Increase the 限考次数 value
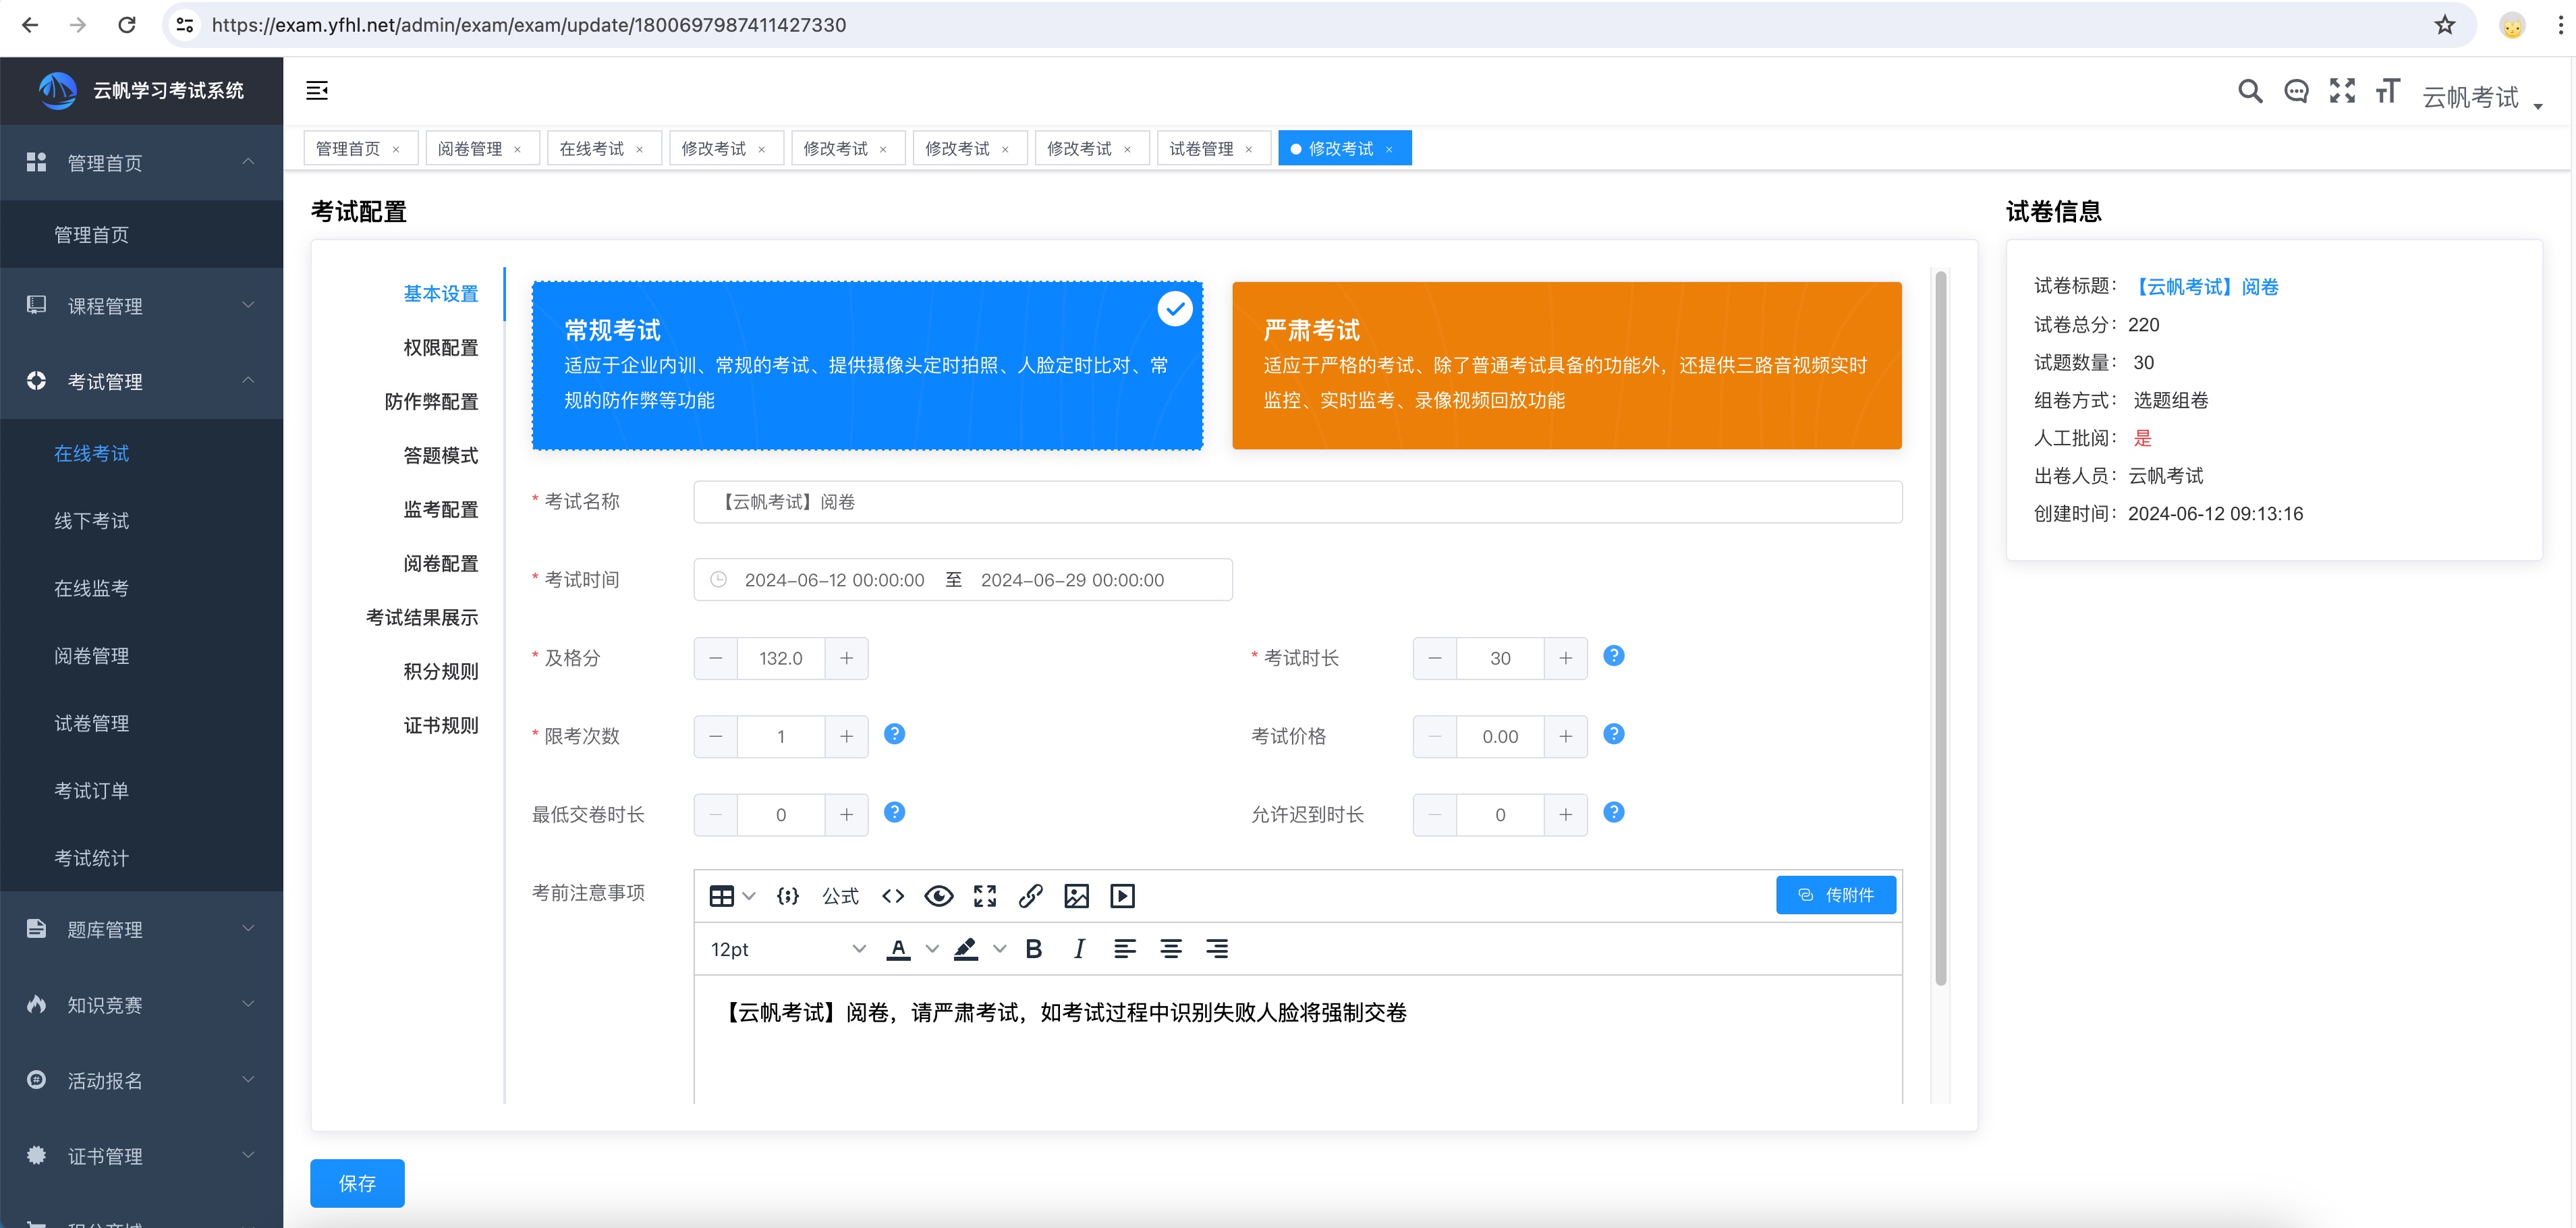Viewport: 2576px width, 1228px height. coord(847,736)
